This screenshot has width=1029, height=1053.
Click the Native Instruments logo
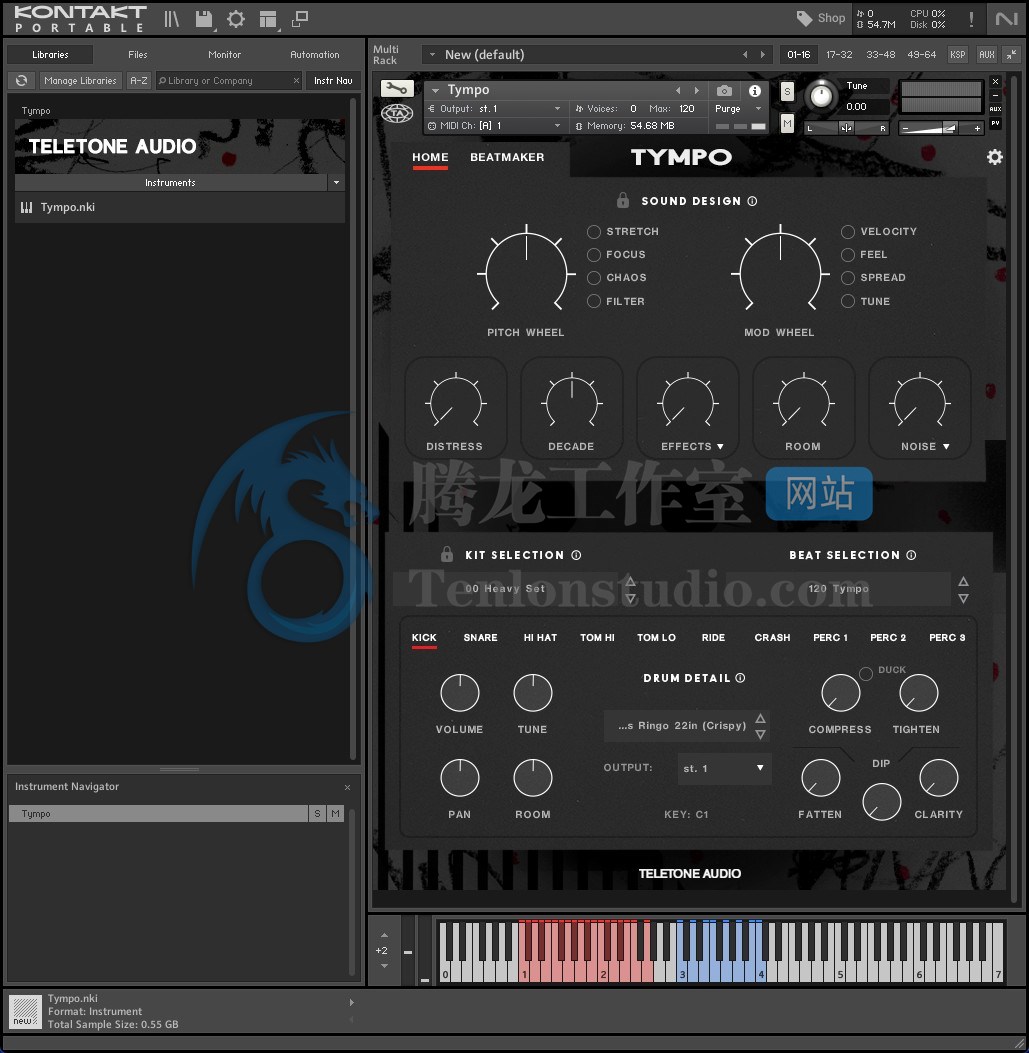(x=1006, y=19)
